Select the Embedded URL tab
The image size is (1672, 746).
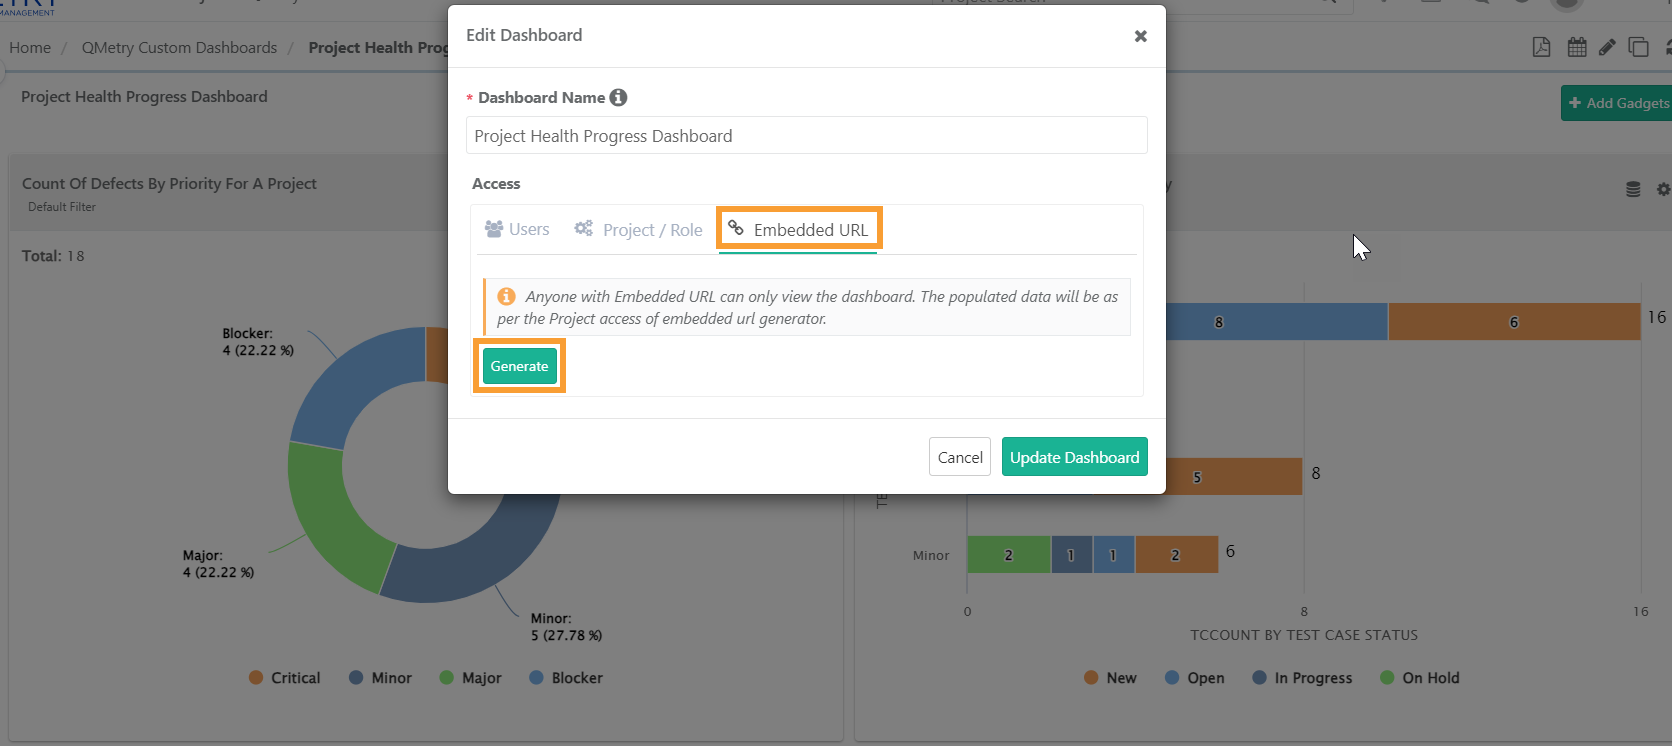pos(799,230)
